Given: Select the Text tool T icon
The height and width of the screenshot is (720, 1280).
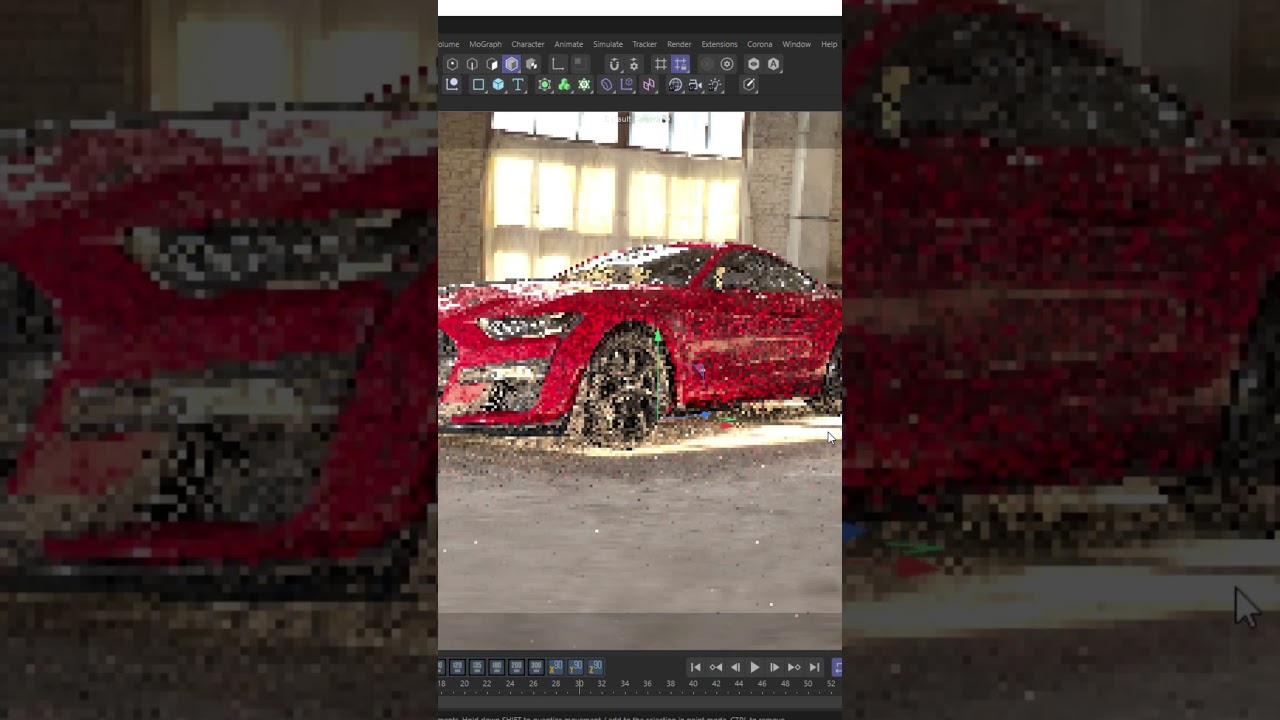Looking at the screenshot, I should [x=518, y=85].
